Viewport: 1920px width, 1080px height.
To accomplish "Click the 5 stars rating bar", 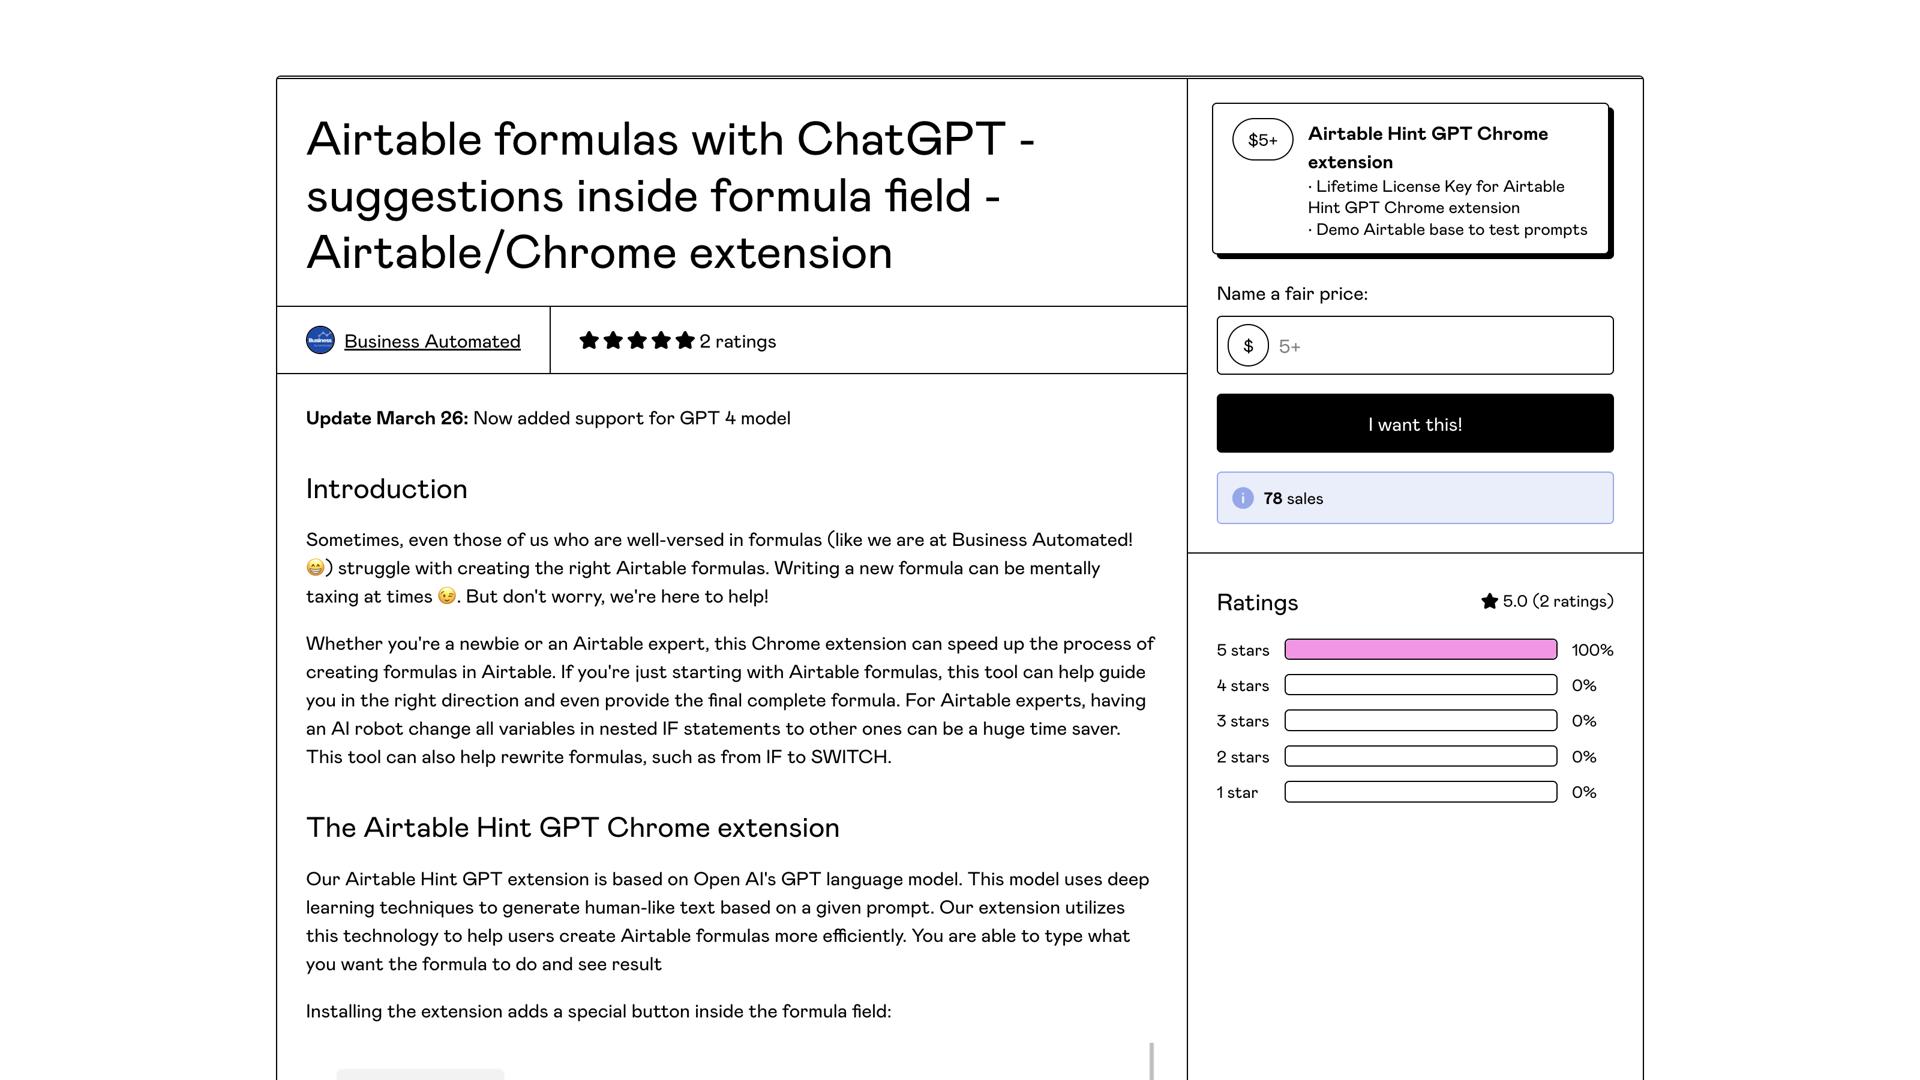I will [1420, 650].
